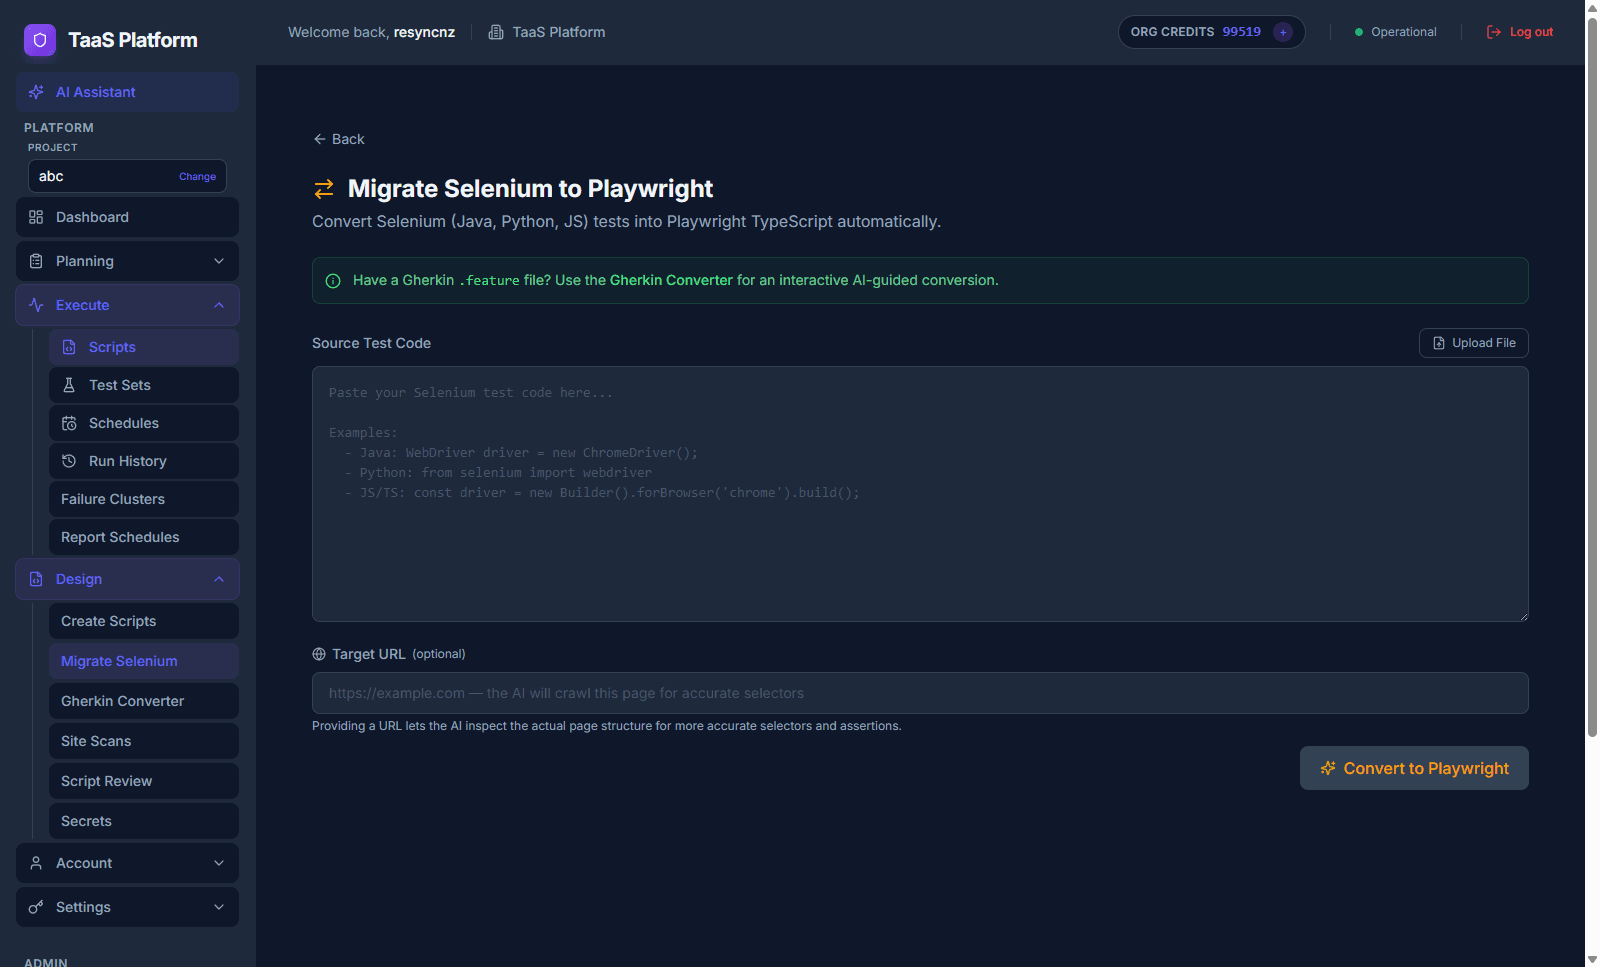Click the plus to add ORG CREDITS
This screenshot has width=1600, height=967.
pos(1283,32)
